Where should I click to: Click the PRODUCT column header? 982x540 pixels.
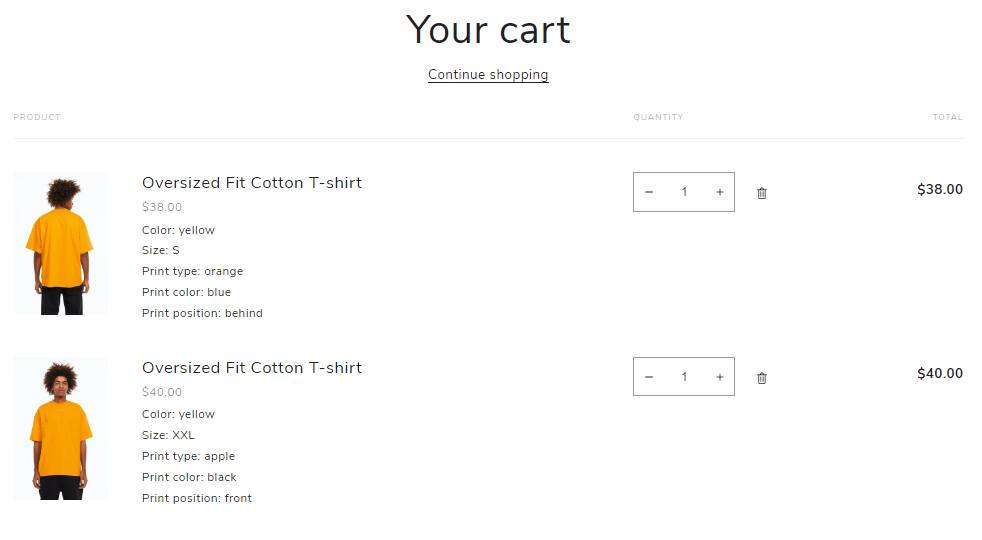click(x=37, y=117)
